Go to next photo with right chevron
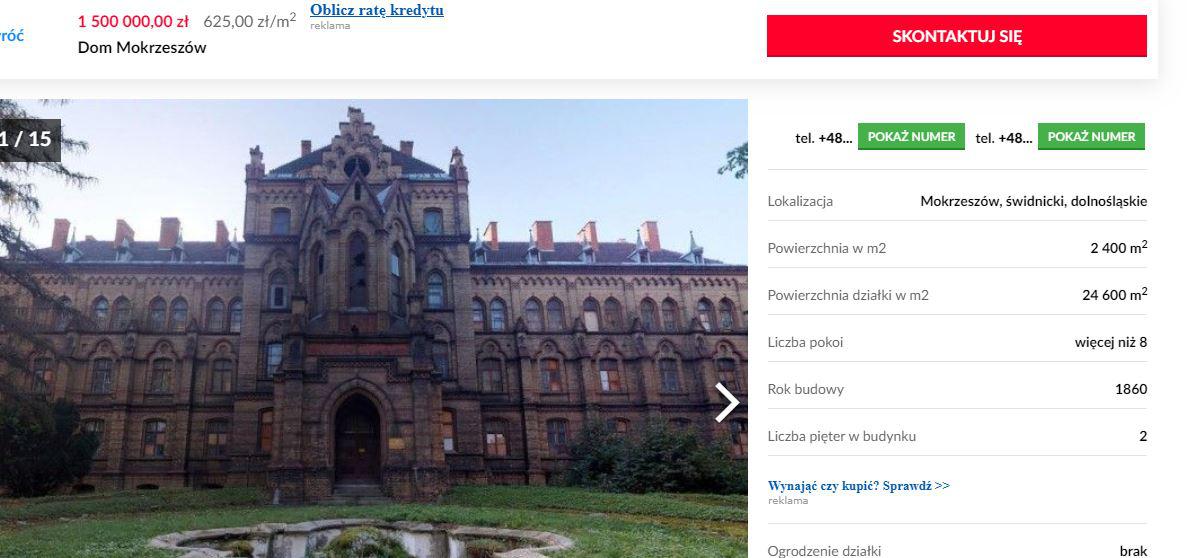Image resolution: width=1198 pixels, height=558 pixels. pos(727,403)
